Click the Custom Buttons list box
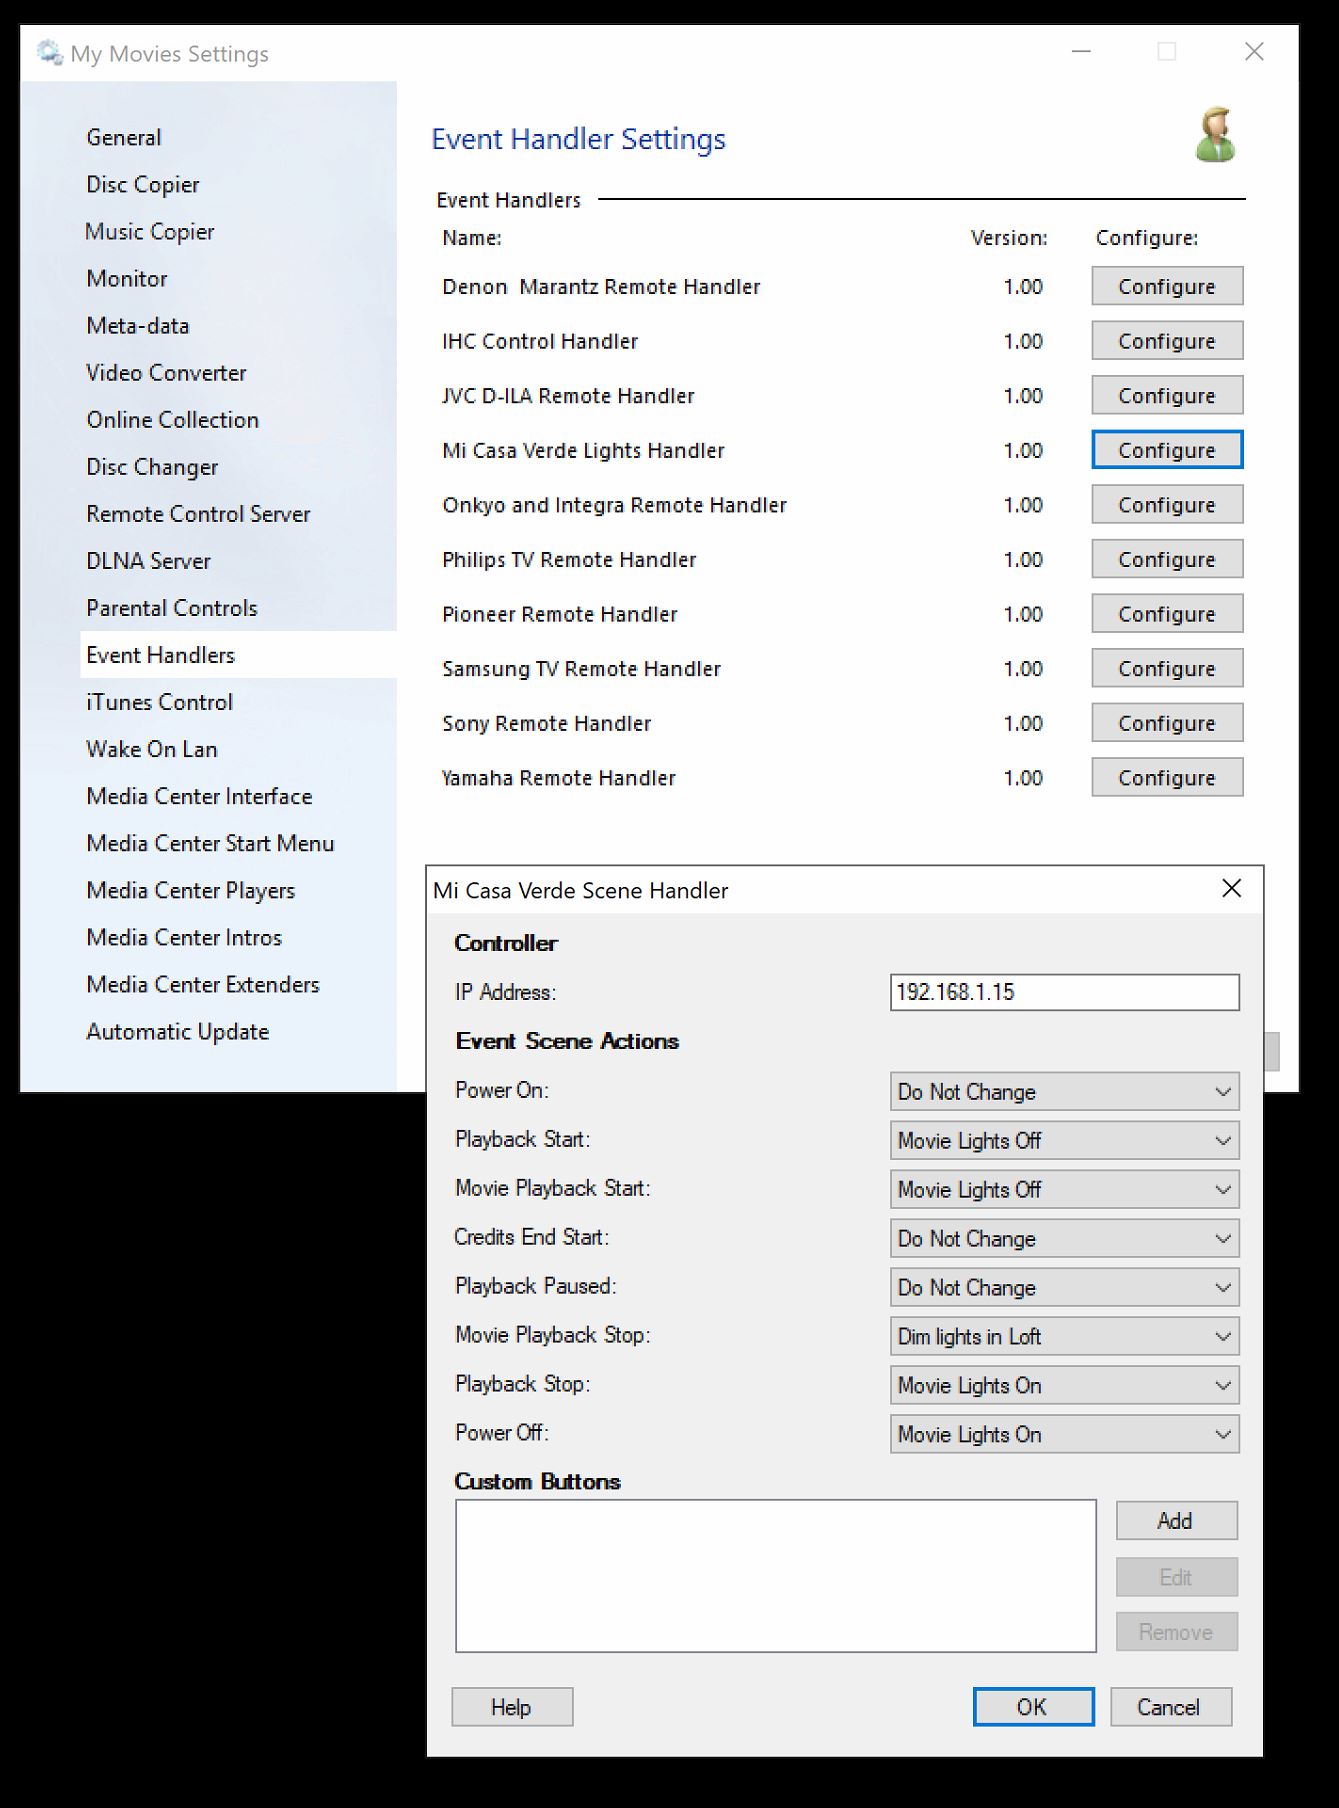 775,1575
